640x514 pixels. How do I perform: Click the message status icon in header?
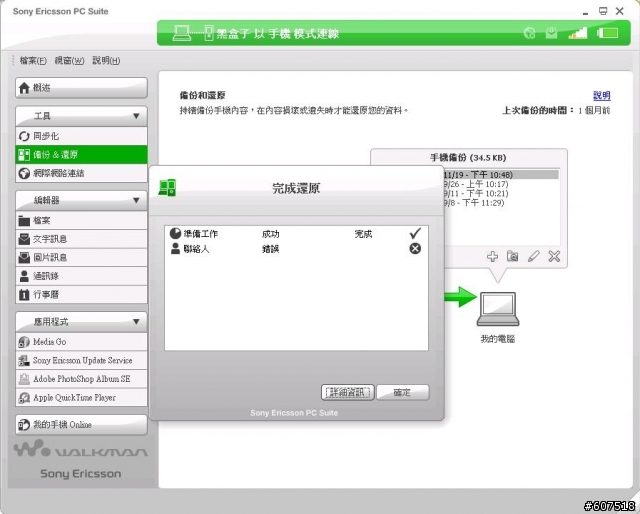551,33
